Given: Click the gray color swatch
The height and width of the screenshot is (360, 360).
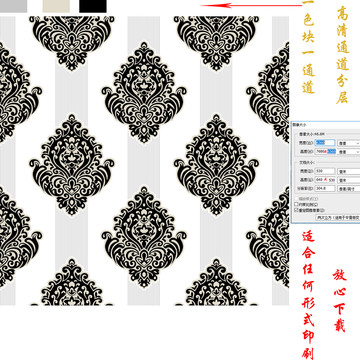Looking at the screenshot, I should coord(13,6).
